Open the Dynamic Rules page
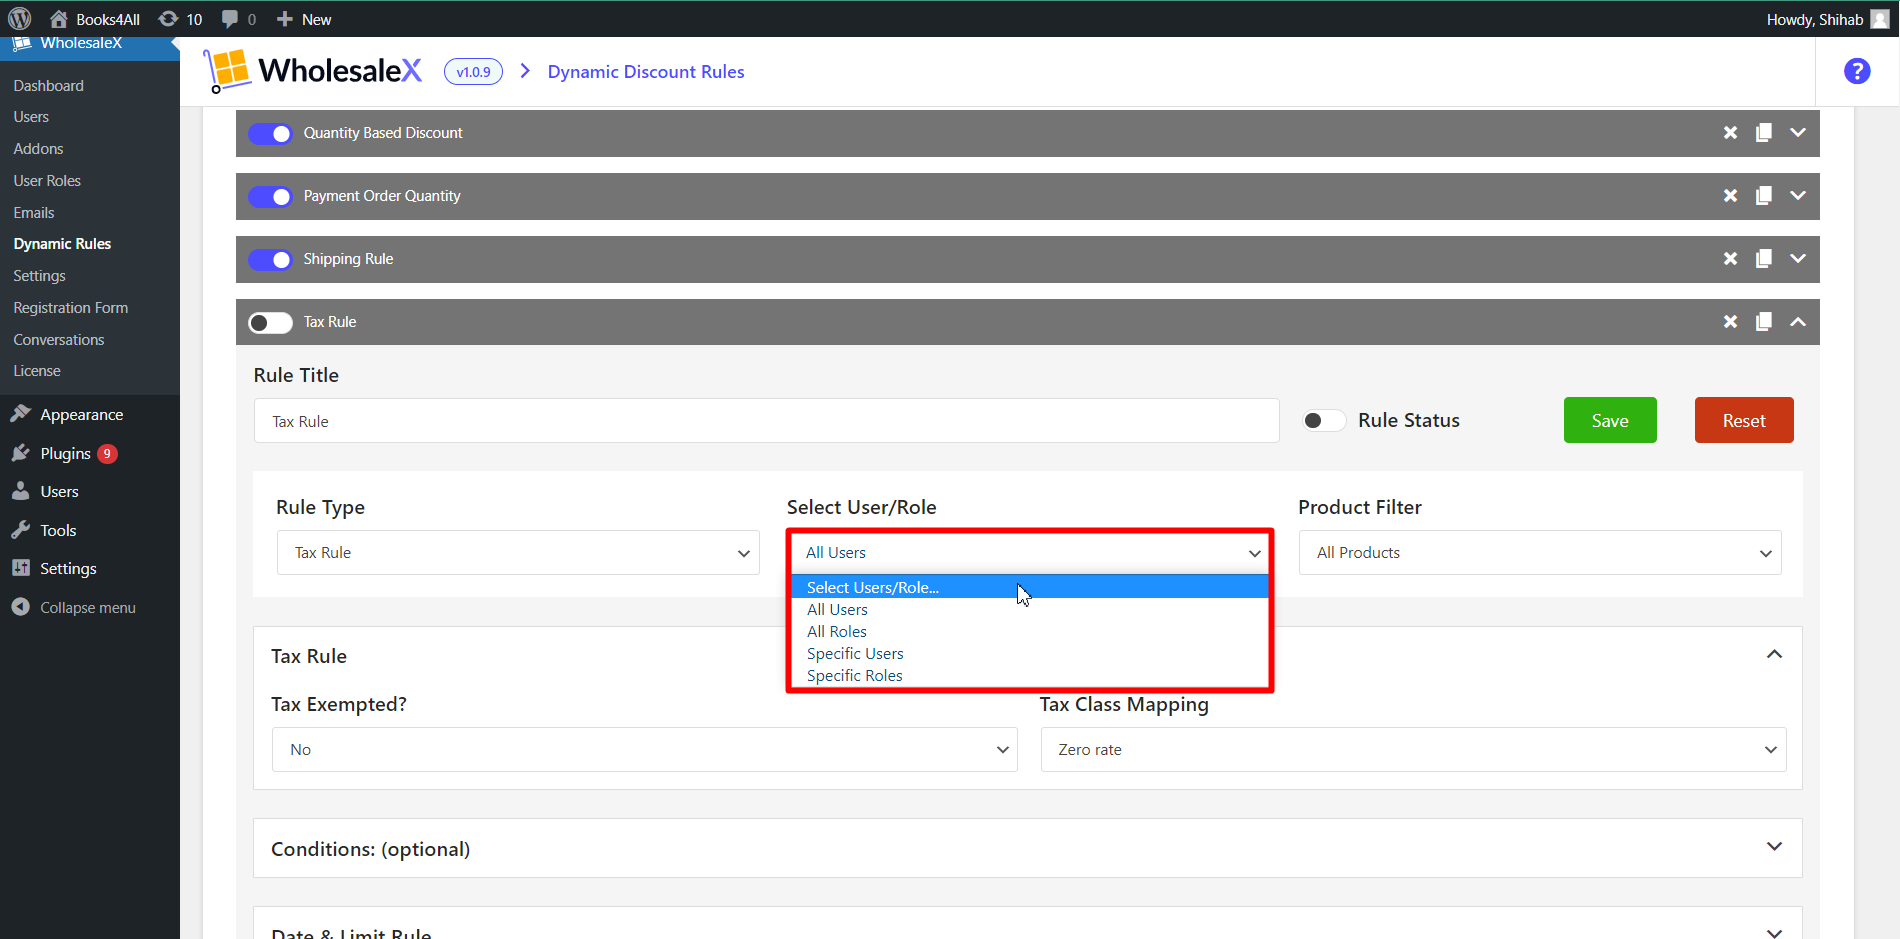Image resolution: width=1900 pixels, height=939 pixels. click(x=62, y=244)
